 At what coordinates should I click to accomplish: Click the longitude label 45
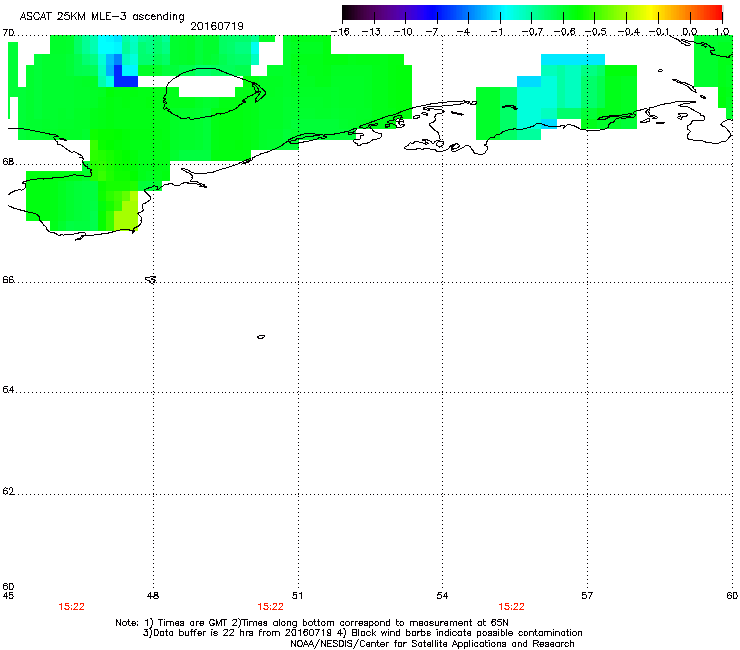pyautogui.click(x=8, y=596)
